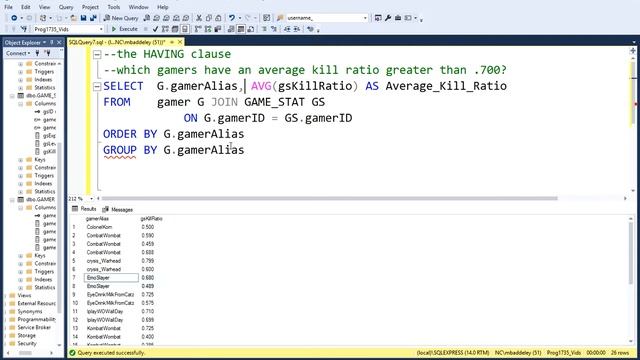The width and height of the screenshot is (640, 360).
Task: Click the Uncomment Selected Lines icon
Action: (274, 29)
